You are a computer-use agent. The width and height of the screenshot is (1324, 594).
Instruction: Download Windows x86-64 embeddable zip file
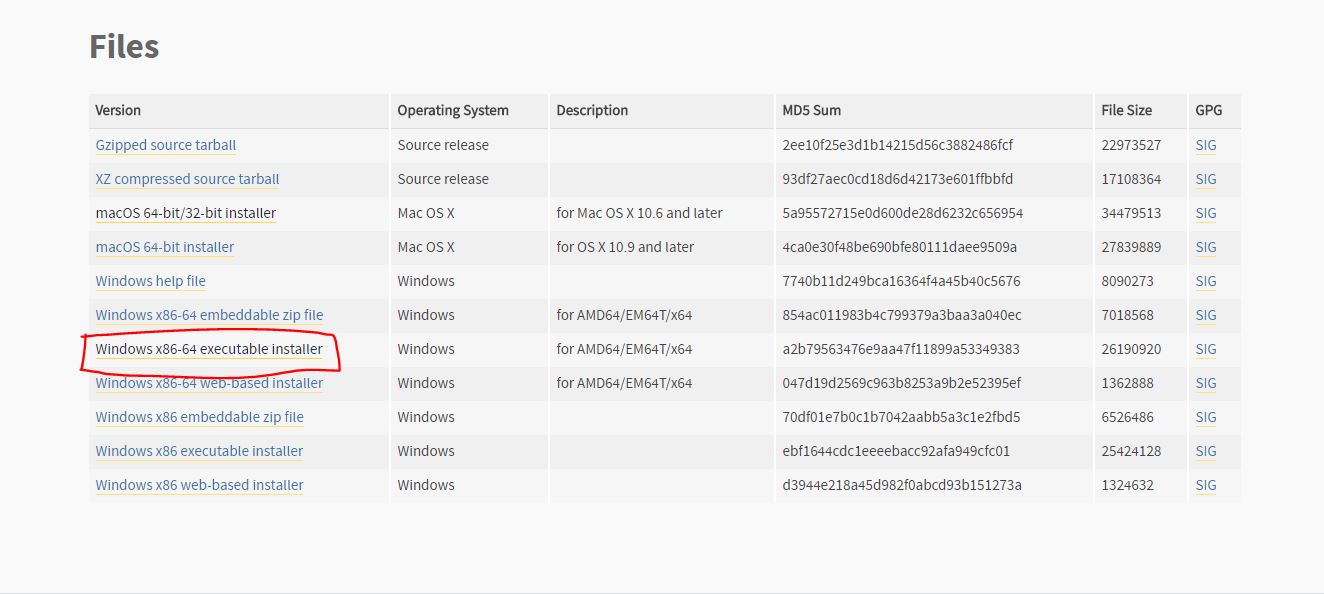(209, 315)
